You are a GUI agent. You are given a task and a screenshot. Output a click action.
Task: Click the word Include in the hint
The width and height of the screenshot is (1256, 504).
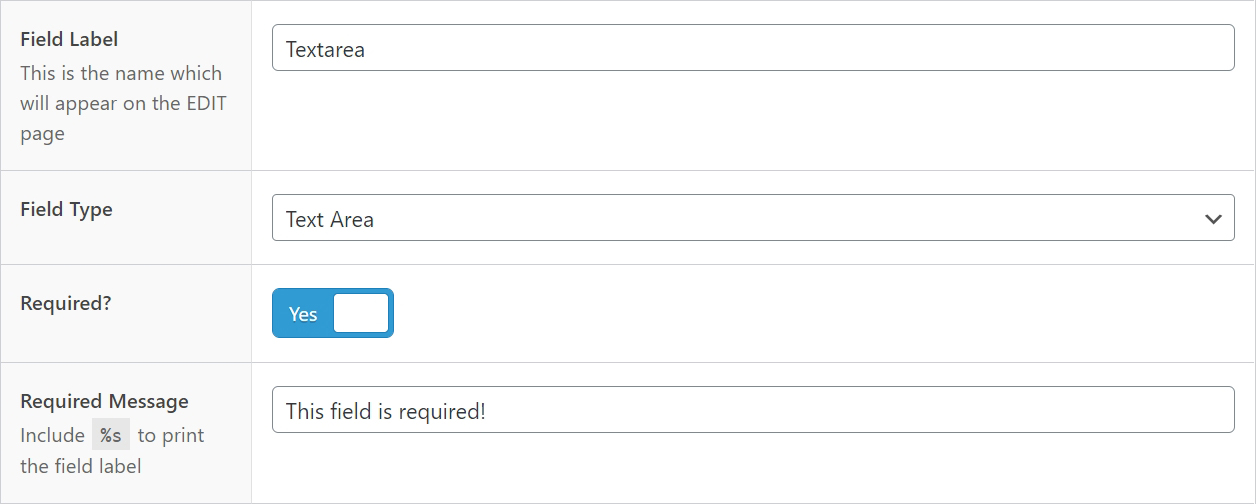point(52,435)
